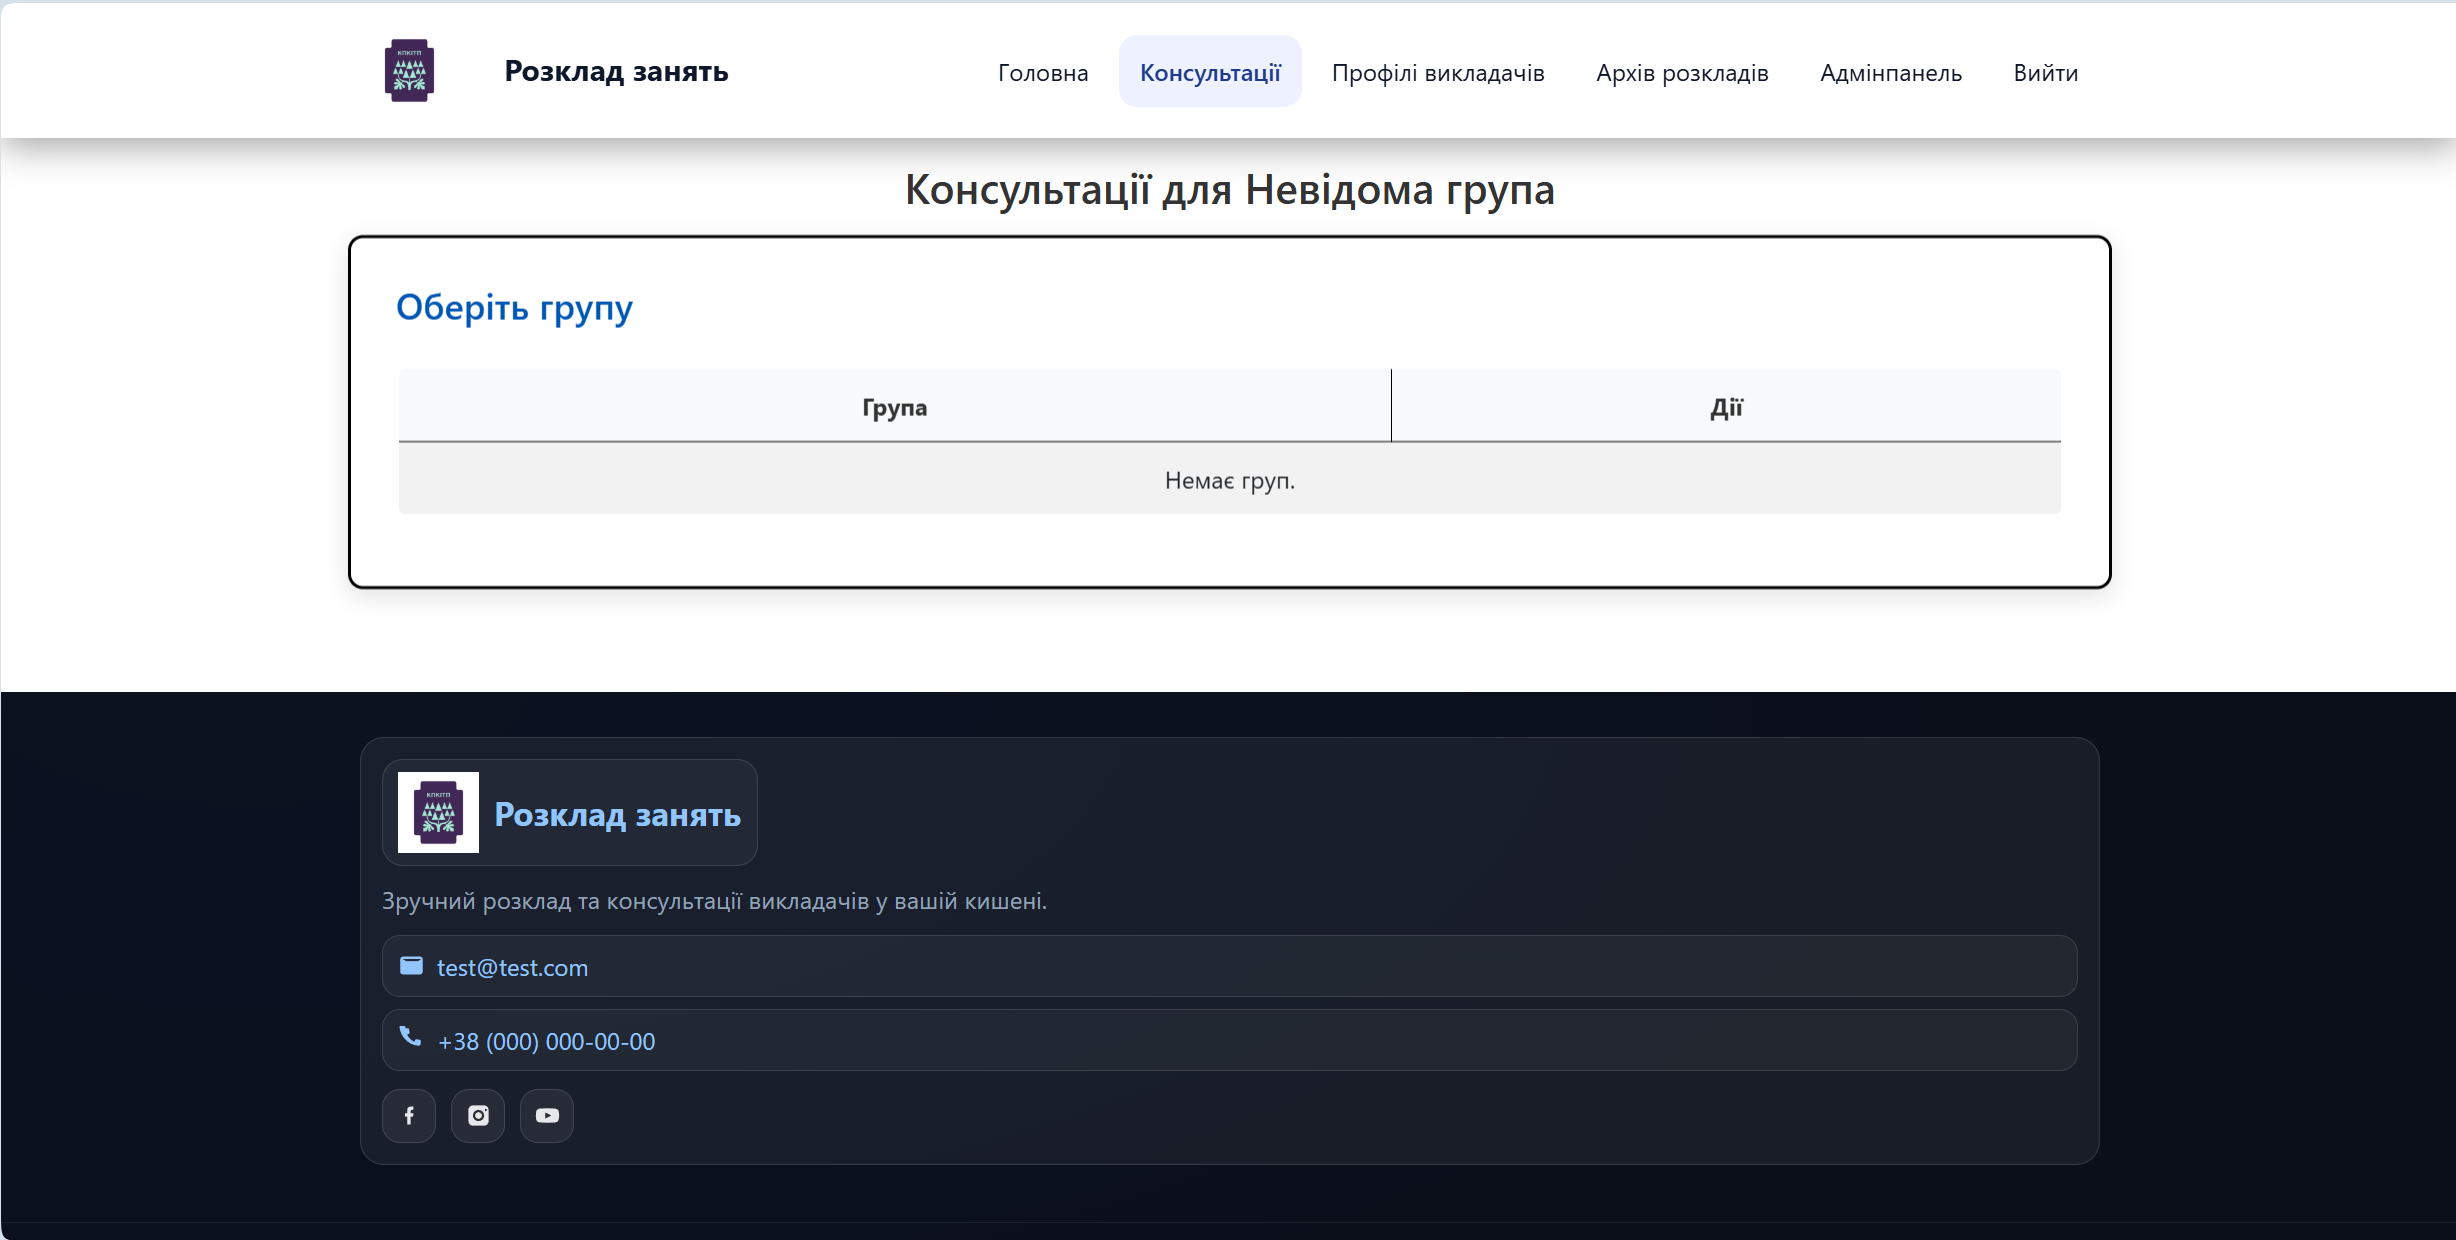The width and height of the screenshot is (2456, 1240).
Task: Select the Консультації nav tab
Action: (x=1210, y=73)
